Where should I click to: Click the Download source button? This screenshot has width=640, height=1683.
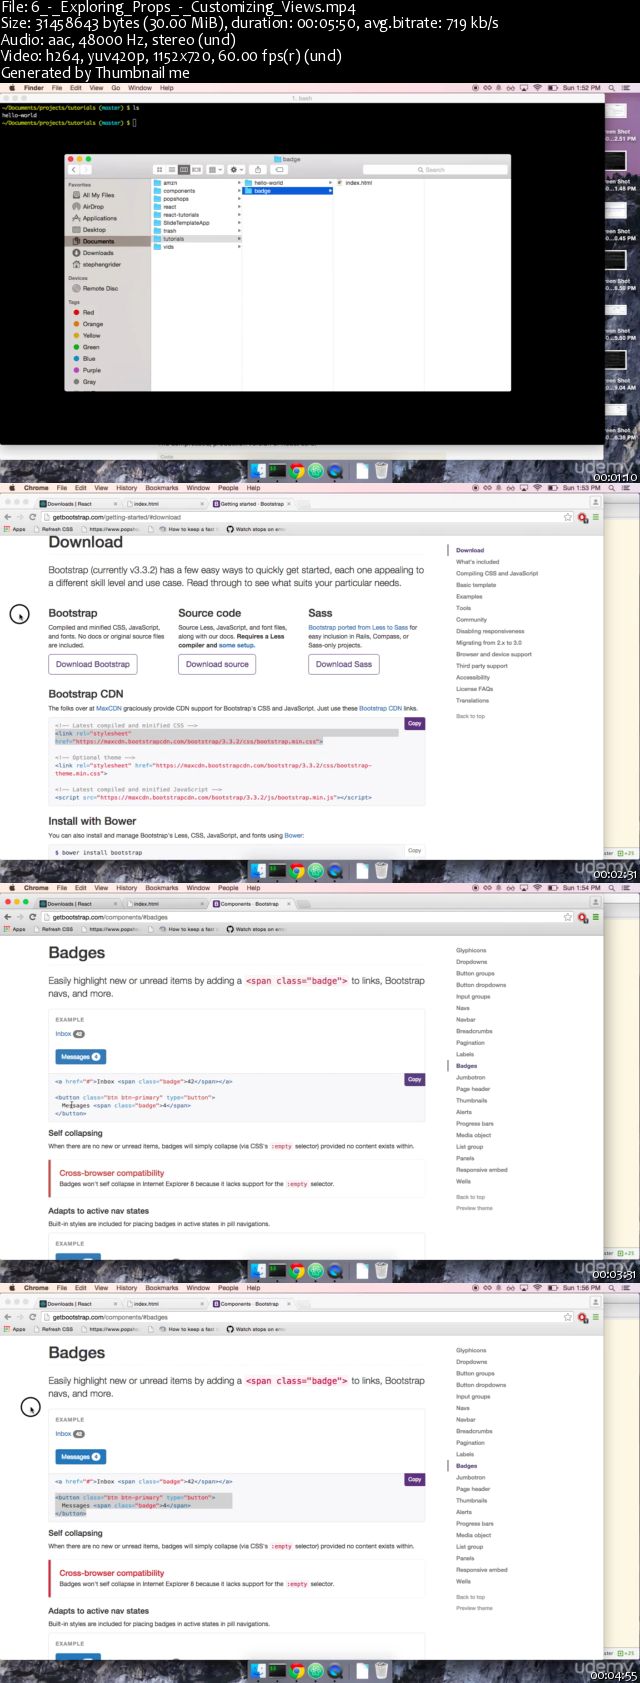(217, 664)
